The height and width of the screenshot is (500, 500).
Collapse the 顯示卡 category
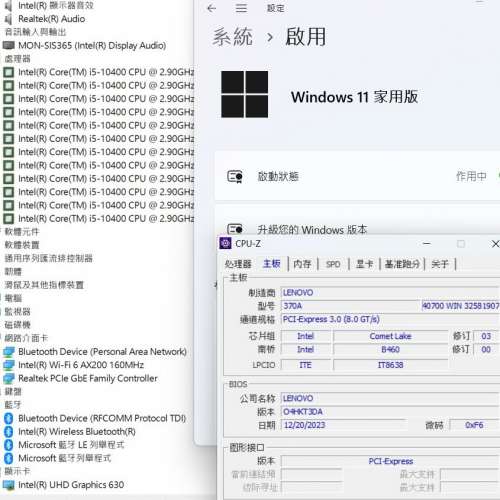point(17,472)
